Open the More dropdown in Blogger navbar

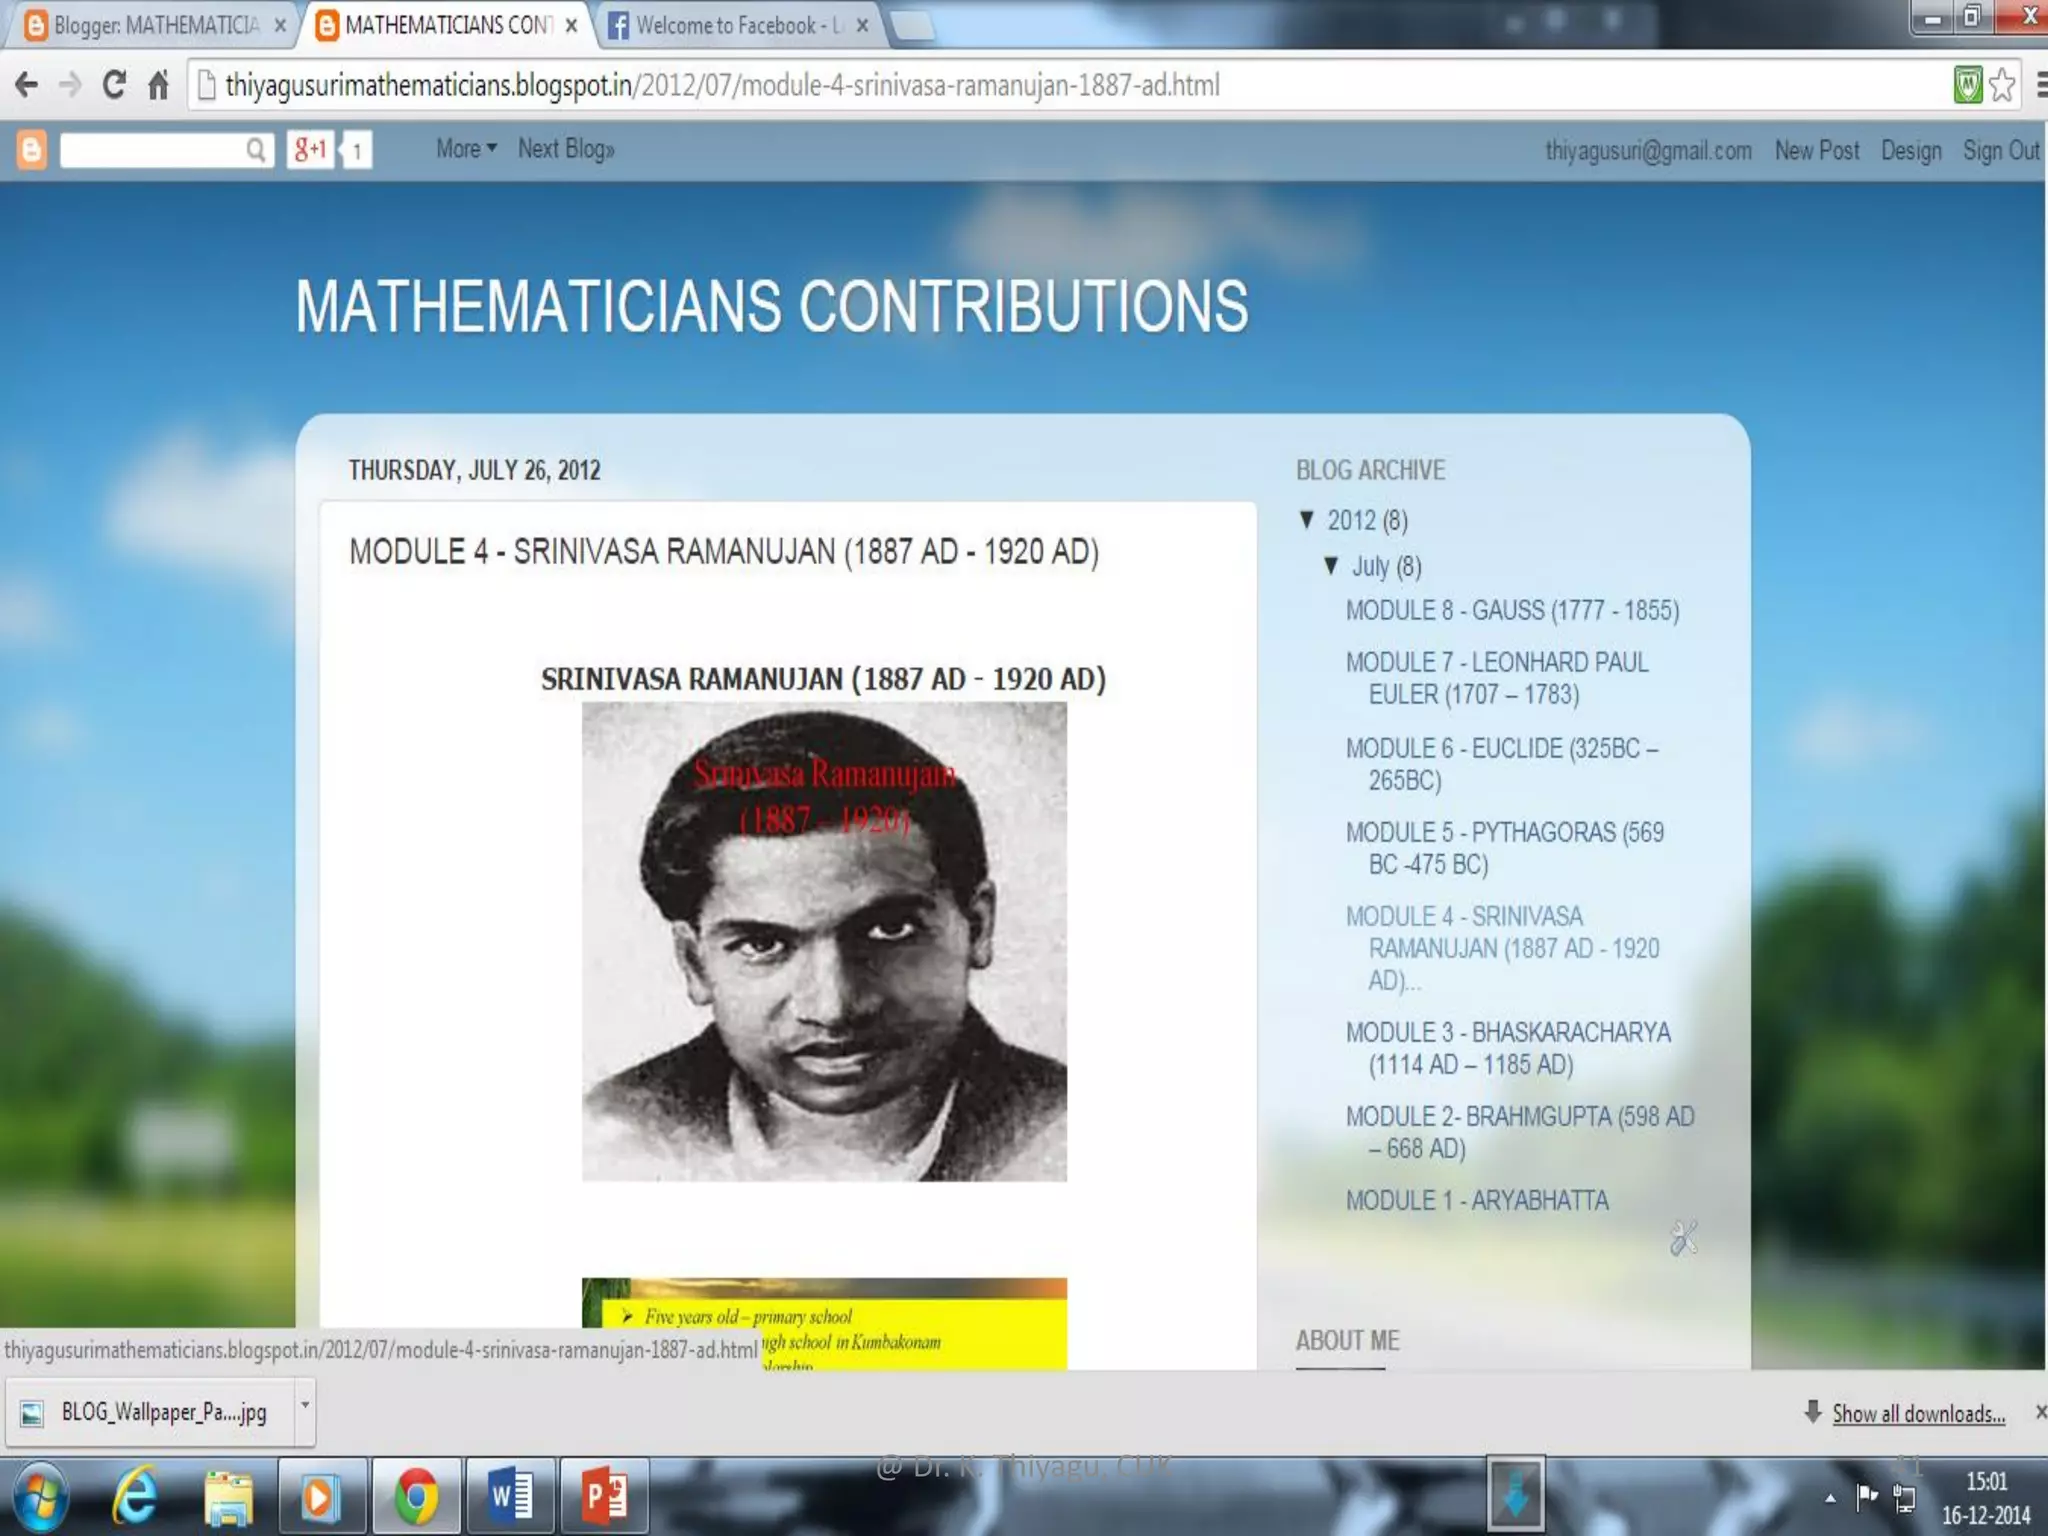click(x=466, y=149)
